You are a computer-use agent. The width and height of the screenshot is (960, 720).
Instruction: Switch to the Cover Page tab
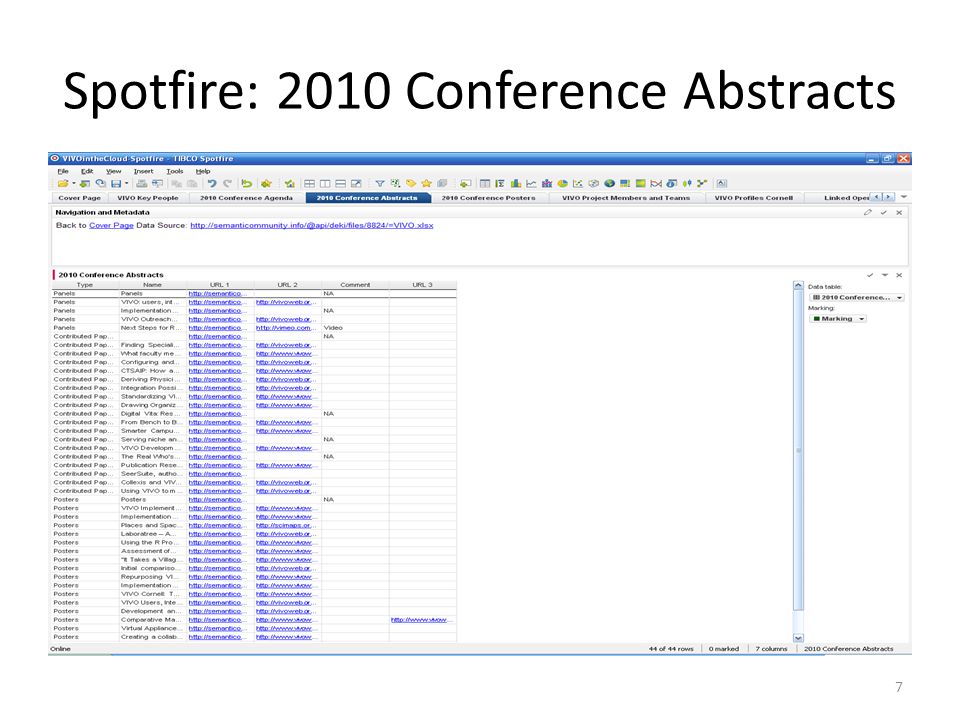(x=80, y=198)
